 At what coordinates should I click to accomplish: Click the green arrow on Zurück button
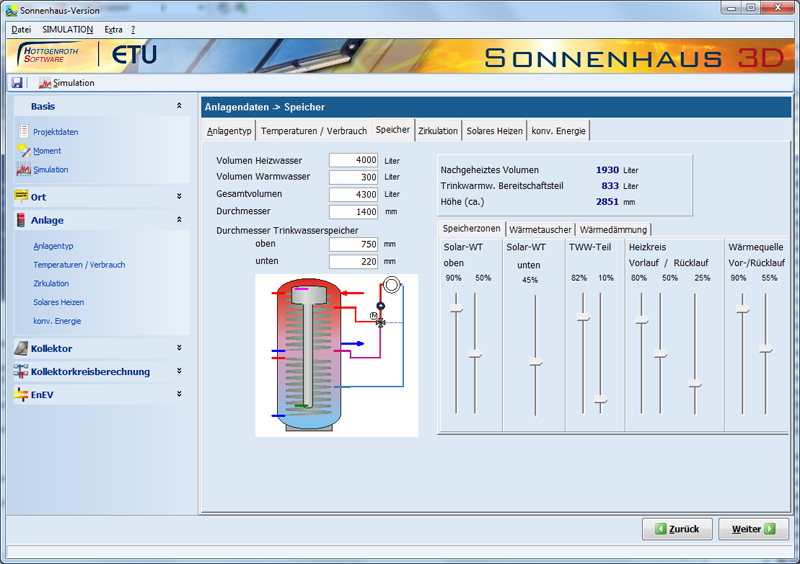point(661,529)
